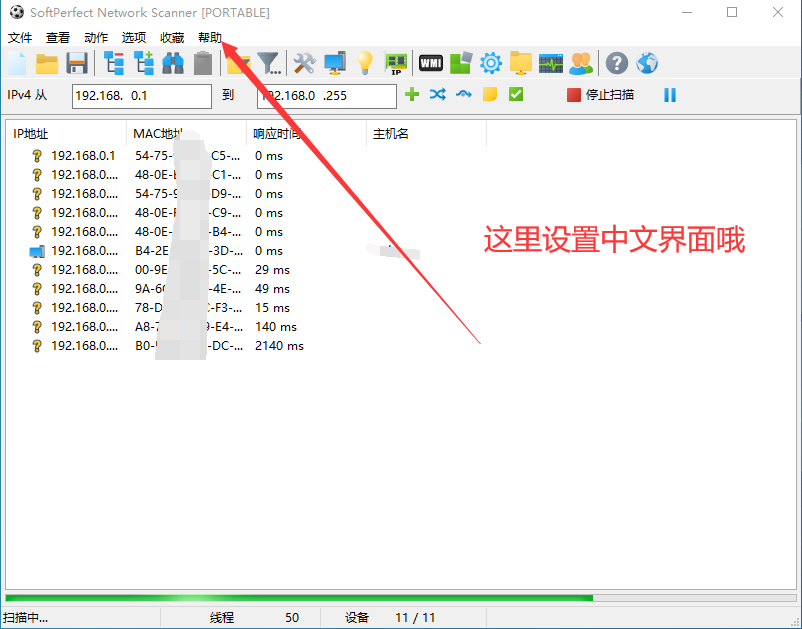Click the yellow note icon beside IP range
This screenshot has height=629, width=802.
coord(490,95)
